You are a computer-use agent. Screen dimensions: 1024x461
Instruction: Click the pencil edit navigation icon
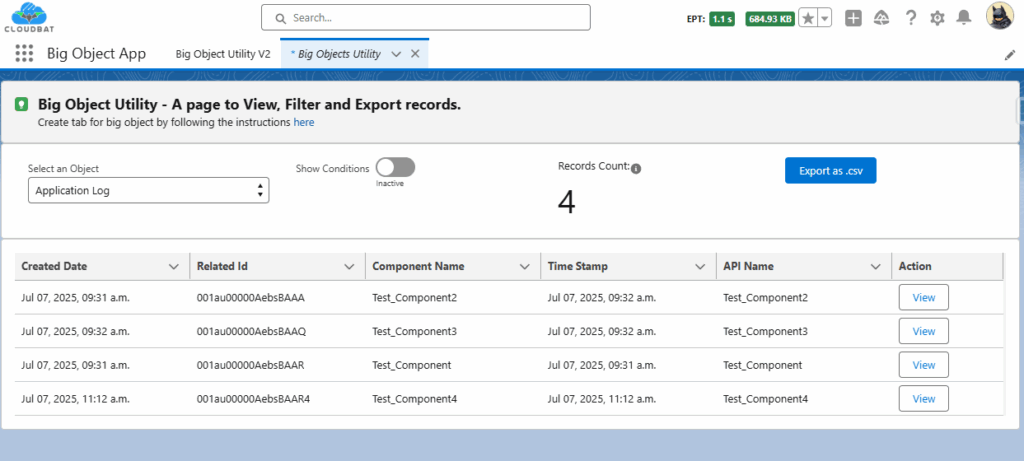point(1009,54)
